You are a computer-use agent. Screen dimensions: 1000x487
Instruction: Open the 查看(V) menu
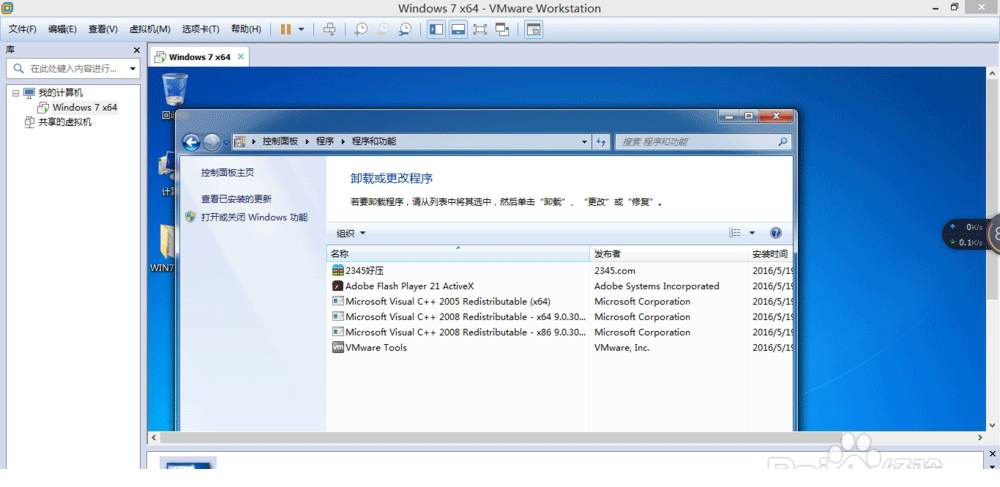pos(103,29)
